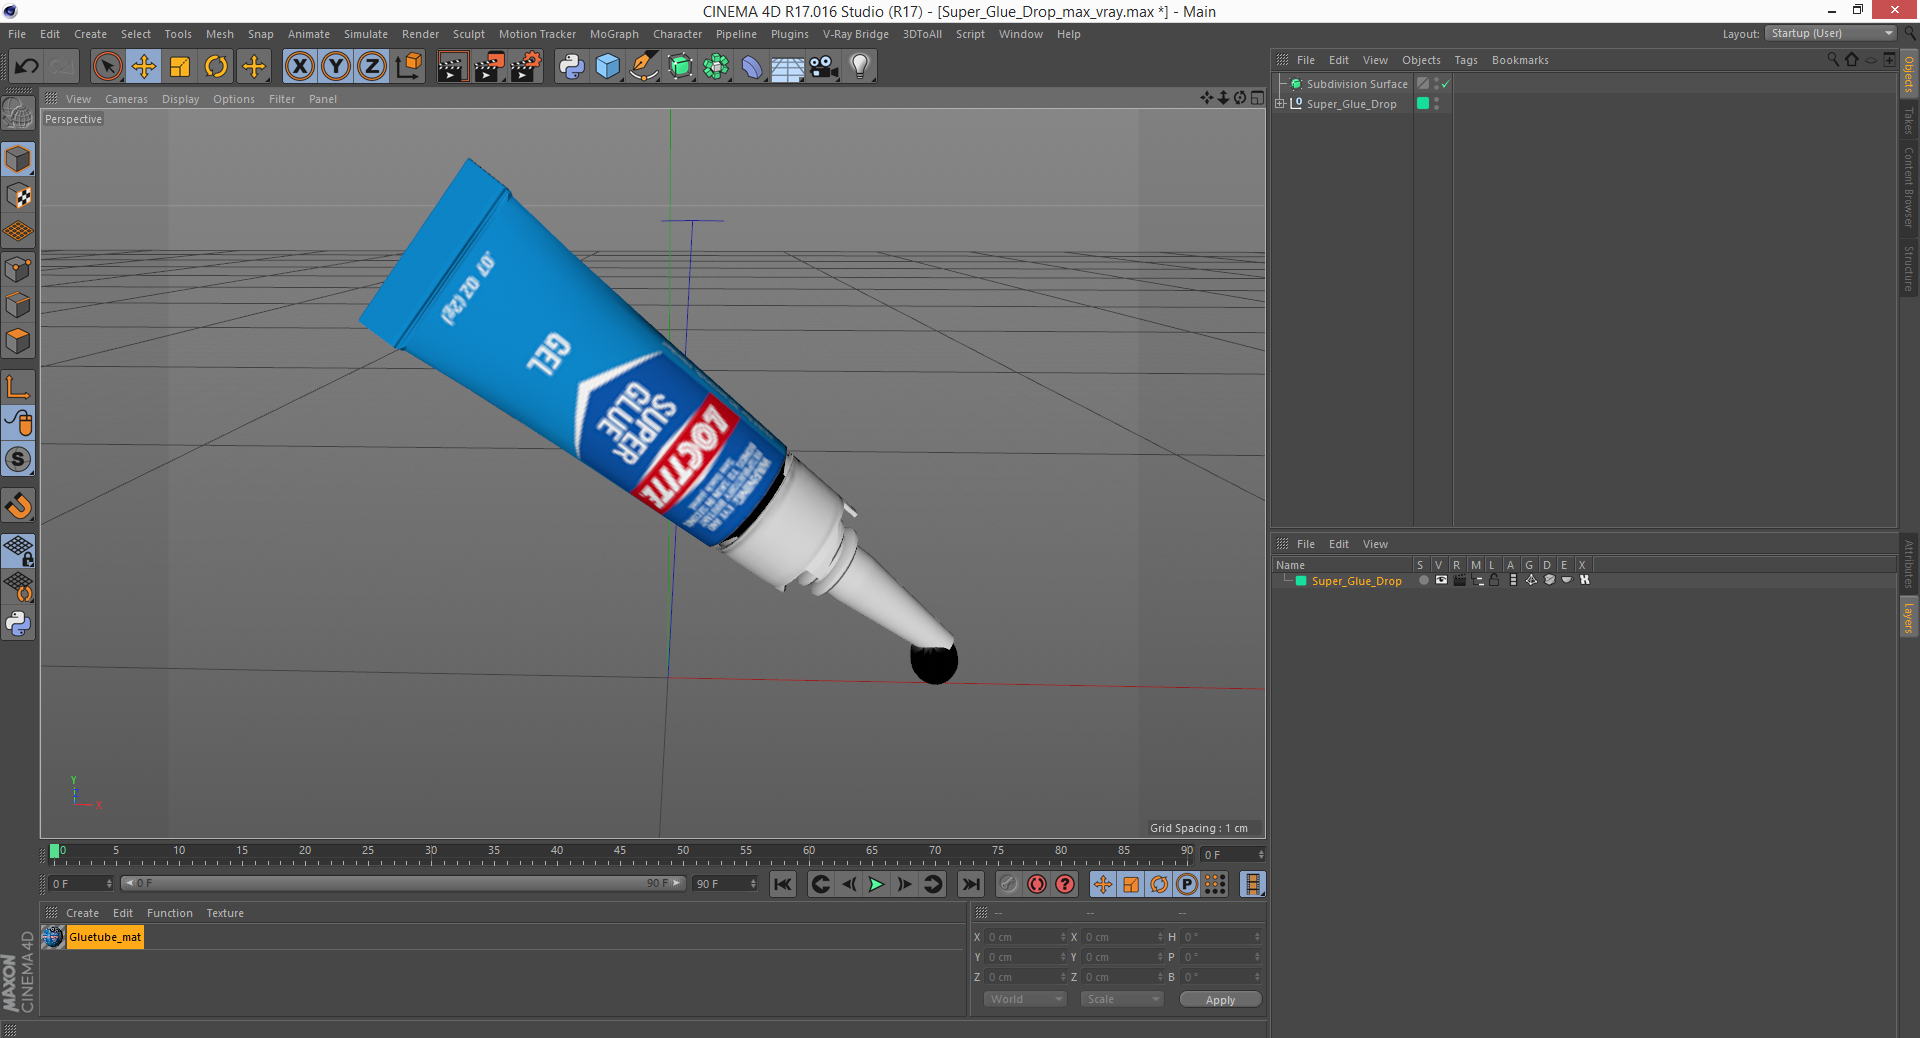Toggle Super_Glue_Drop layer Solo dot
The width and height of the screenshot is (1920, 1038).
1423,580
